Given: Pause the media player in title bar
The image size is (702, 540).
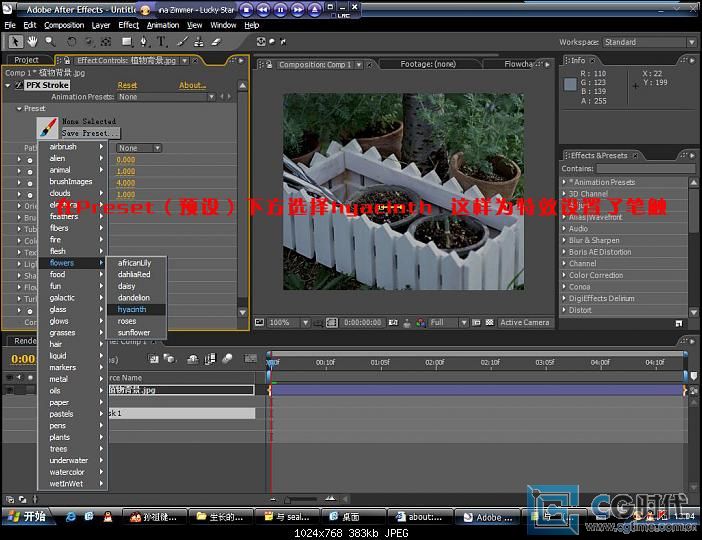Looking at the screenshot, I should coord(280,9).
